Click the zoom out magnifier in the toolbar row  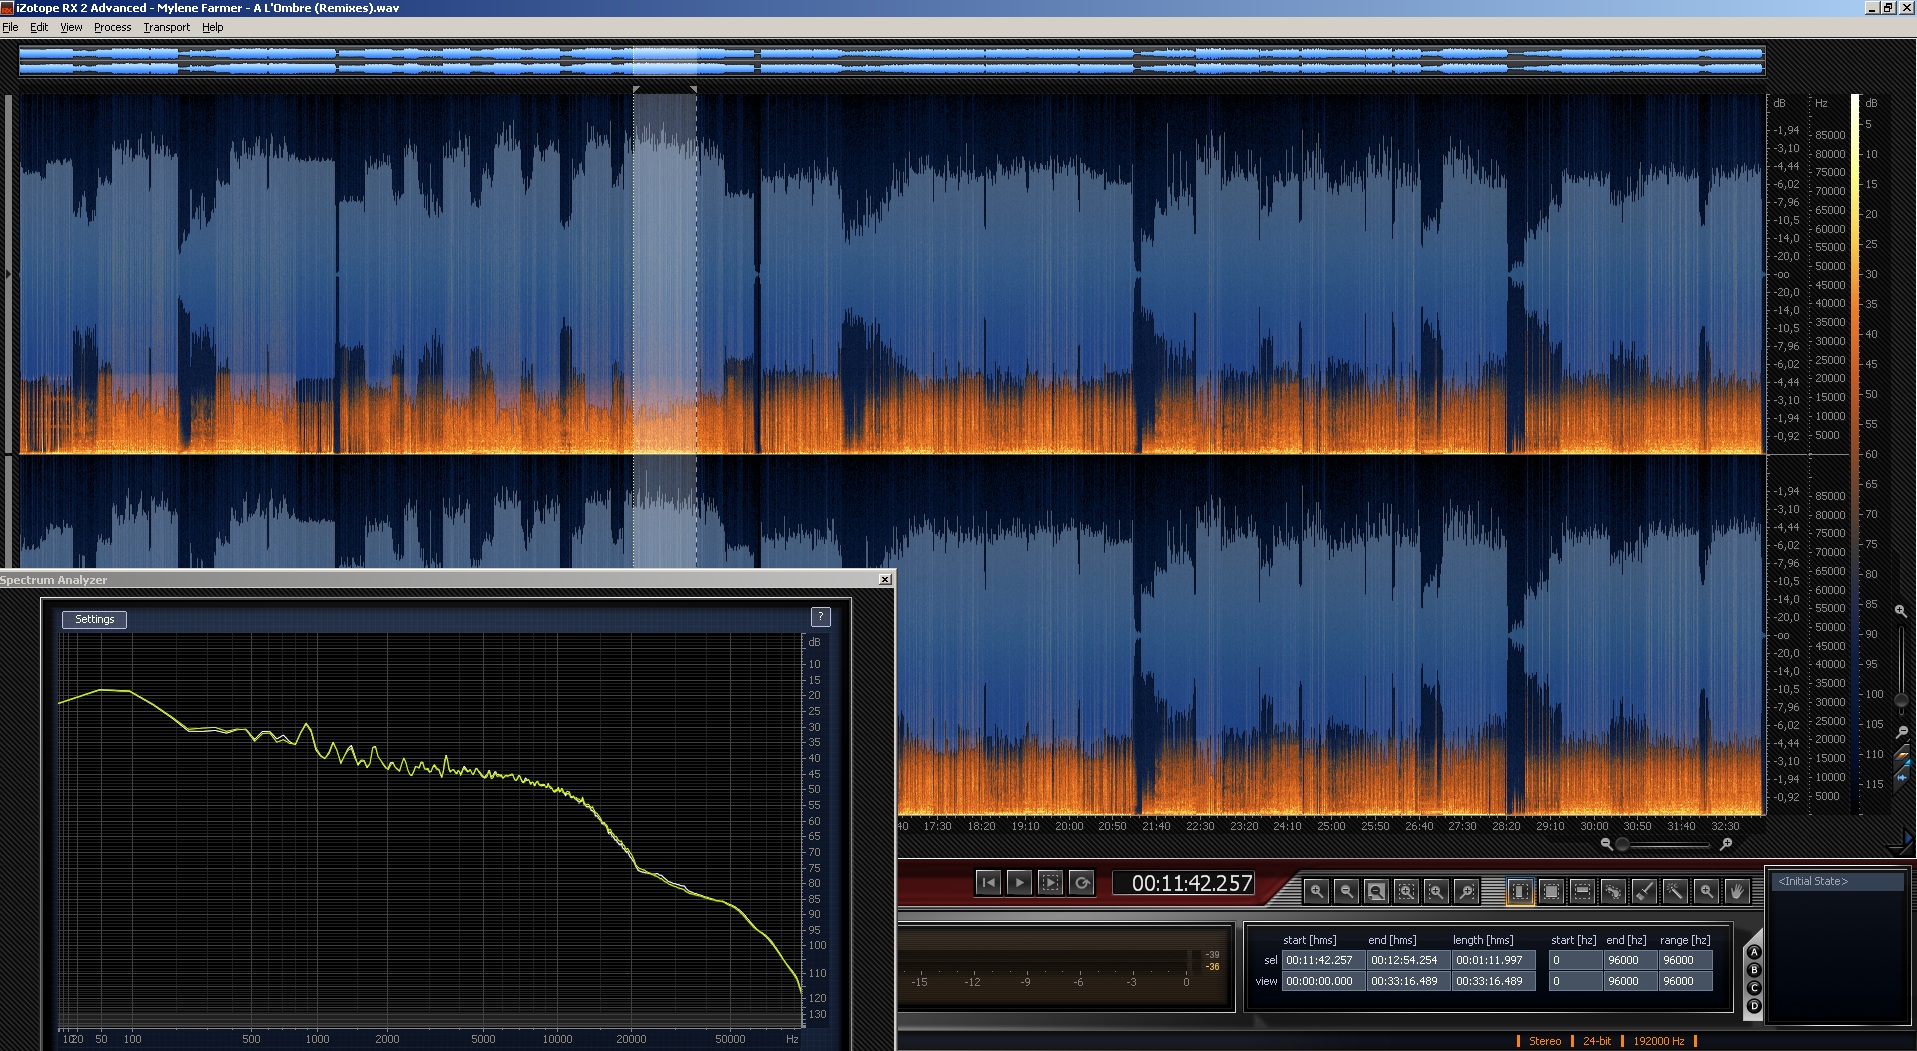click(1346, 890)
